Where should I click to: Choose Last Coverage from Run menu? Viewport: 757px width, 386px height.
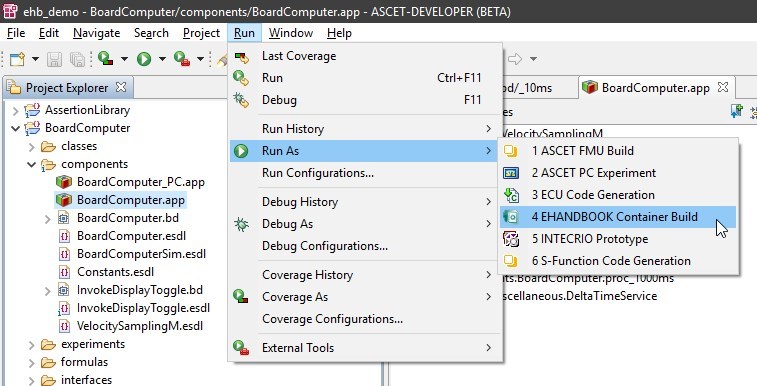coord(365,56)
